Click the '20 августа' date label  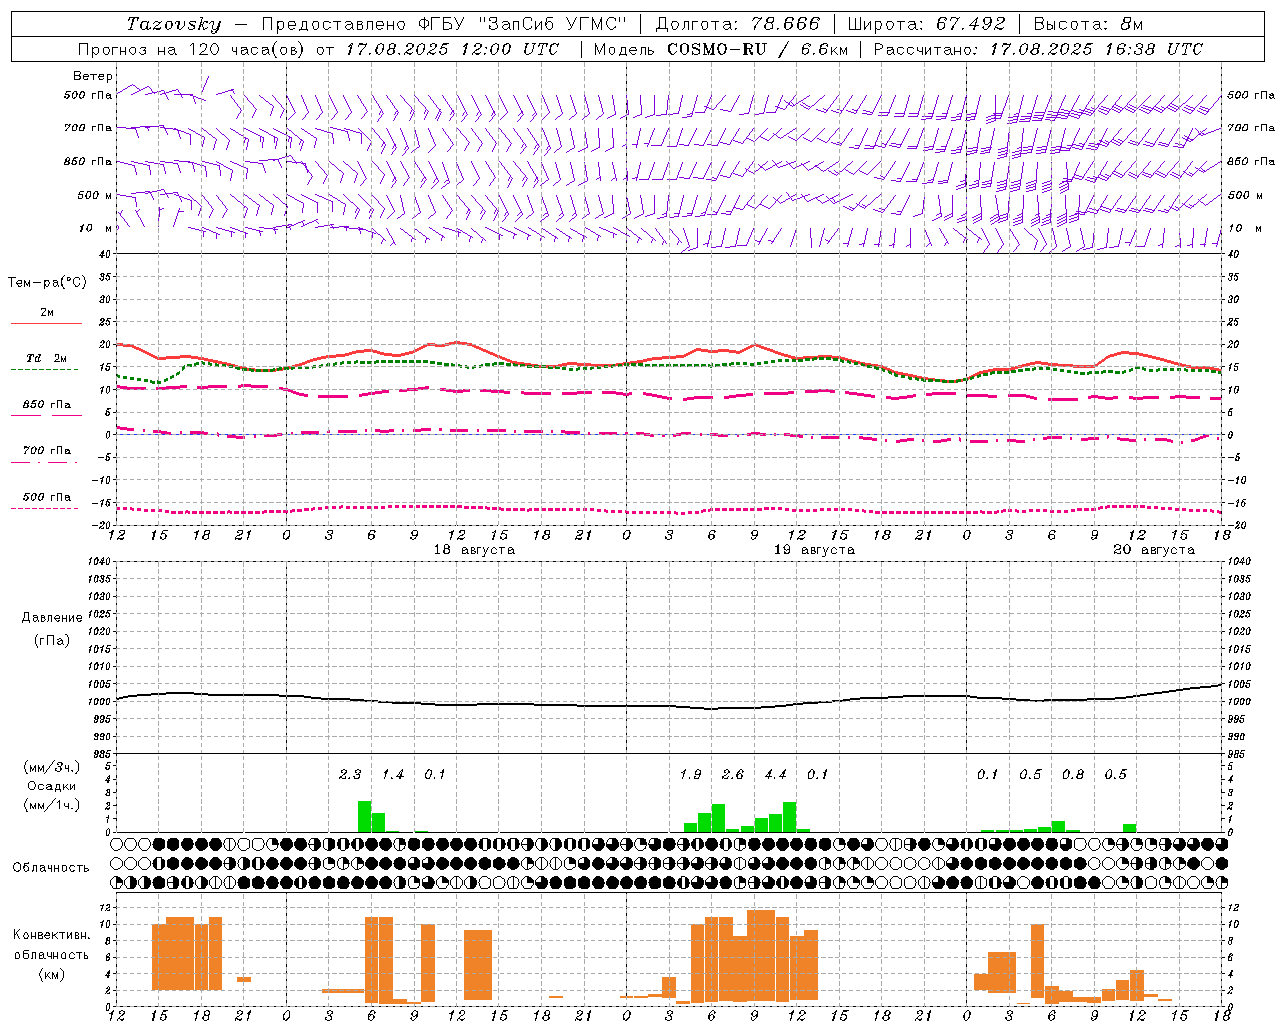(x=1154, y=550)
